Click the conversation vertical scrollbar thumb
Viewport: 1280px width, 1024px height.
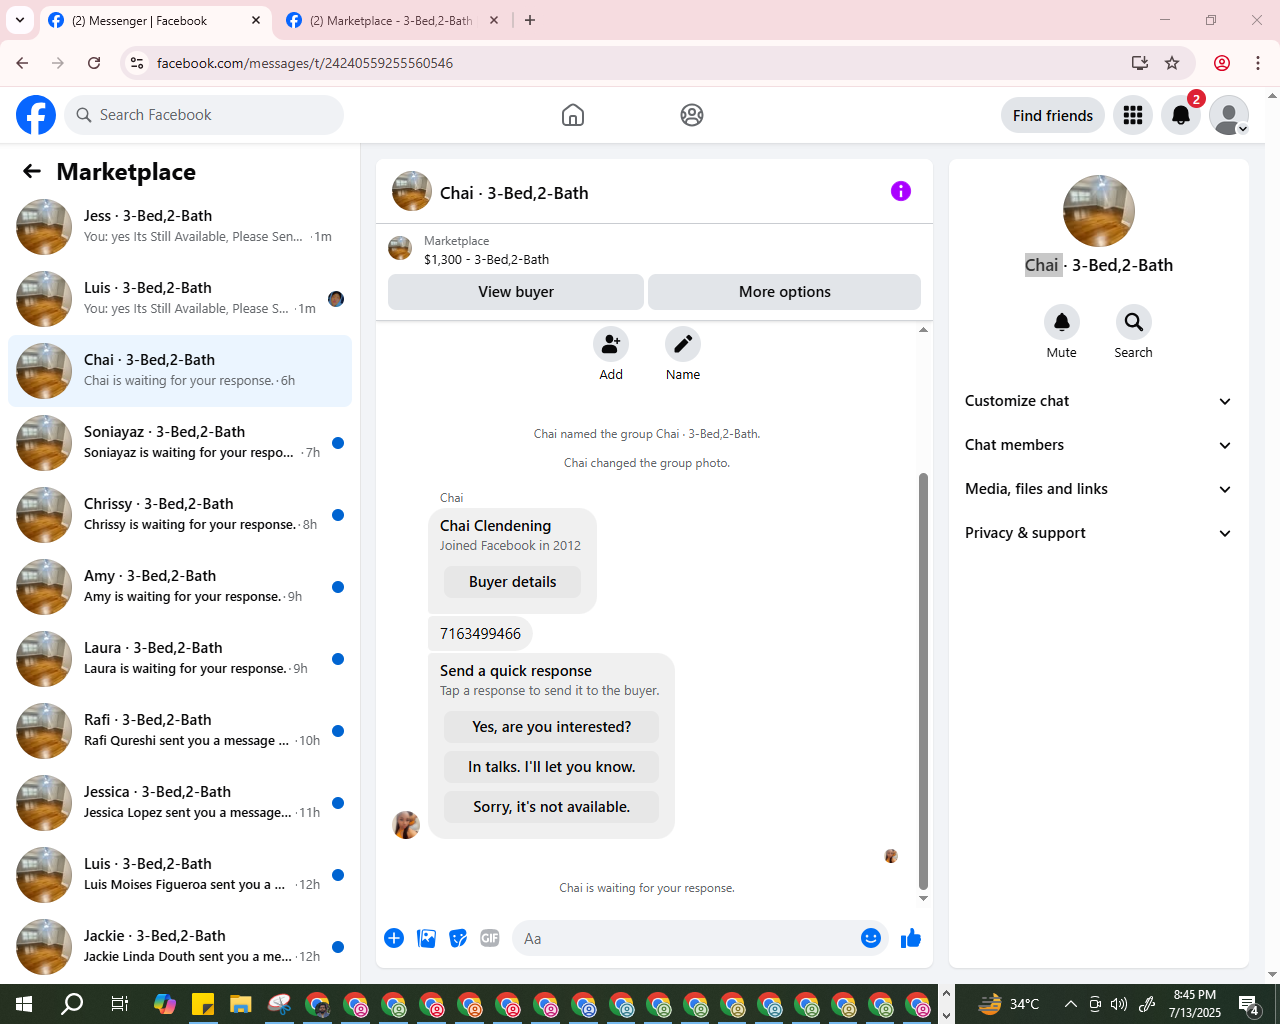tap(923, 680)
